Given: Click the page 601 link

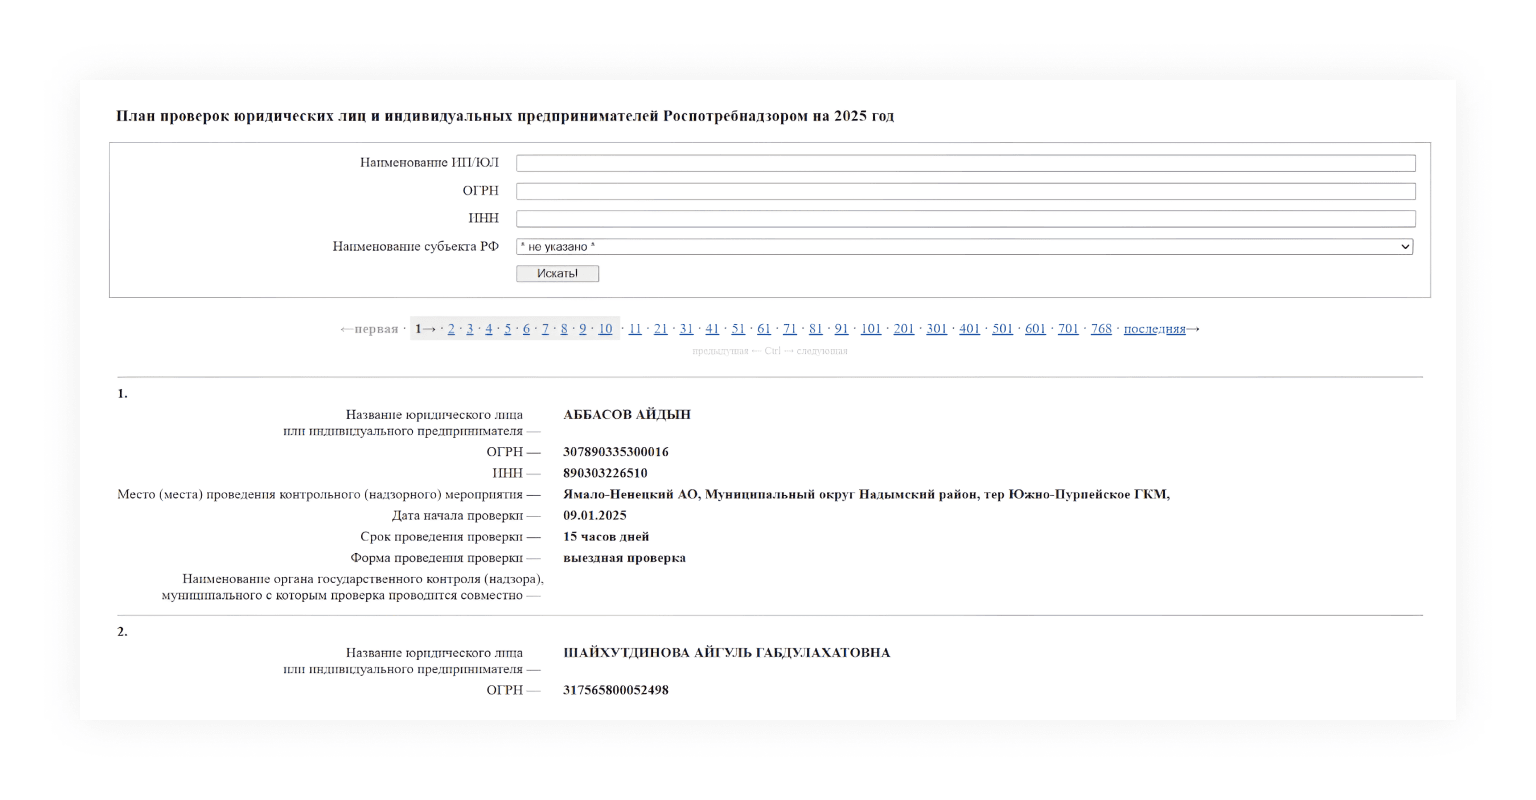Looking at the screenshot, I should click(1036, 329).
